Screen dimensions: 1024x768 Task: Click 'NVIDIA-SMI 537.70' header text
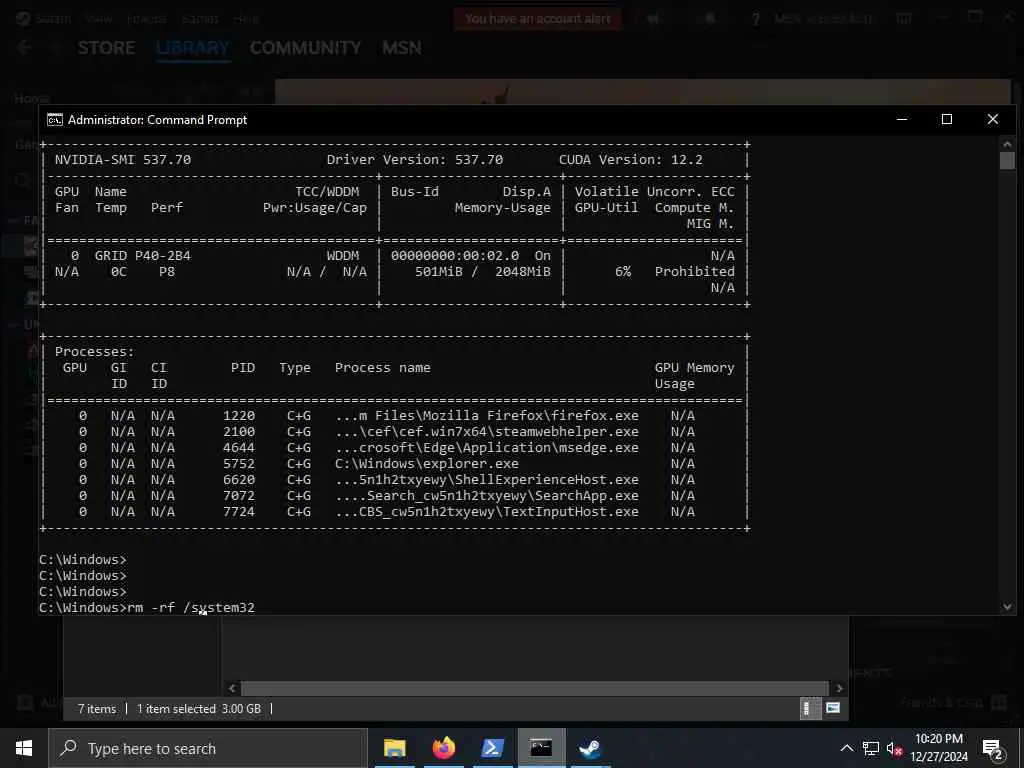pos(123,159)
